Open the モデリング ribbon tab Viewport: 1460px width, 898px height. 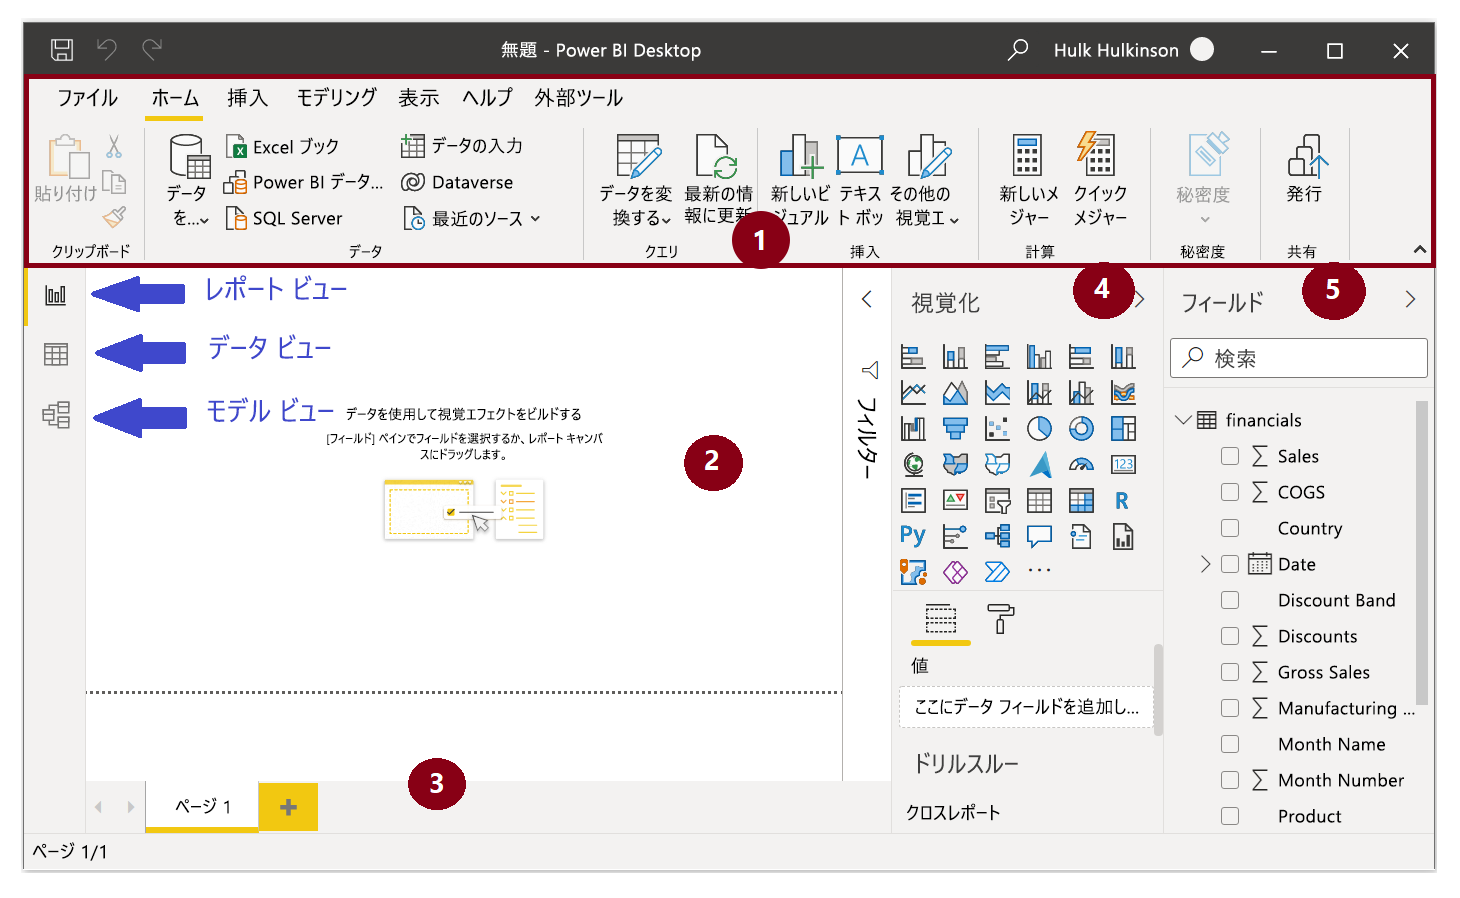pyautogui.click(x=336, y=98)
